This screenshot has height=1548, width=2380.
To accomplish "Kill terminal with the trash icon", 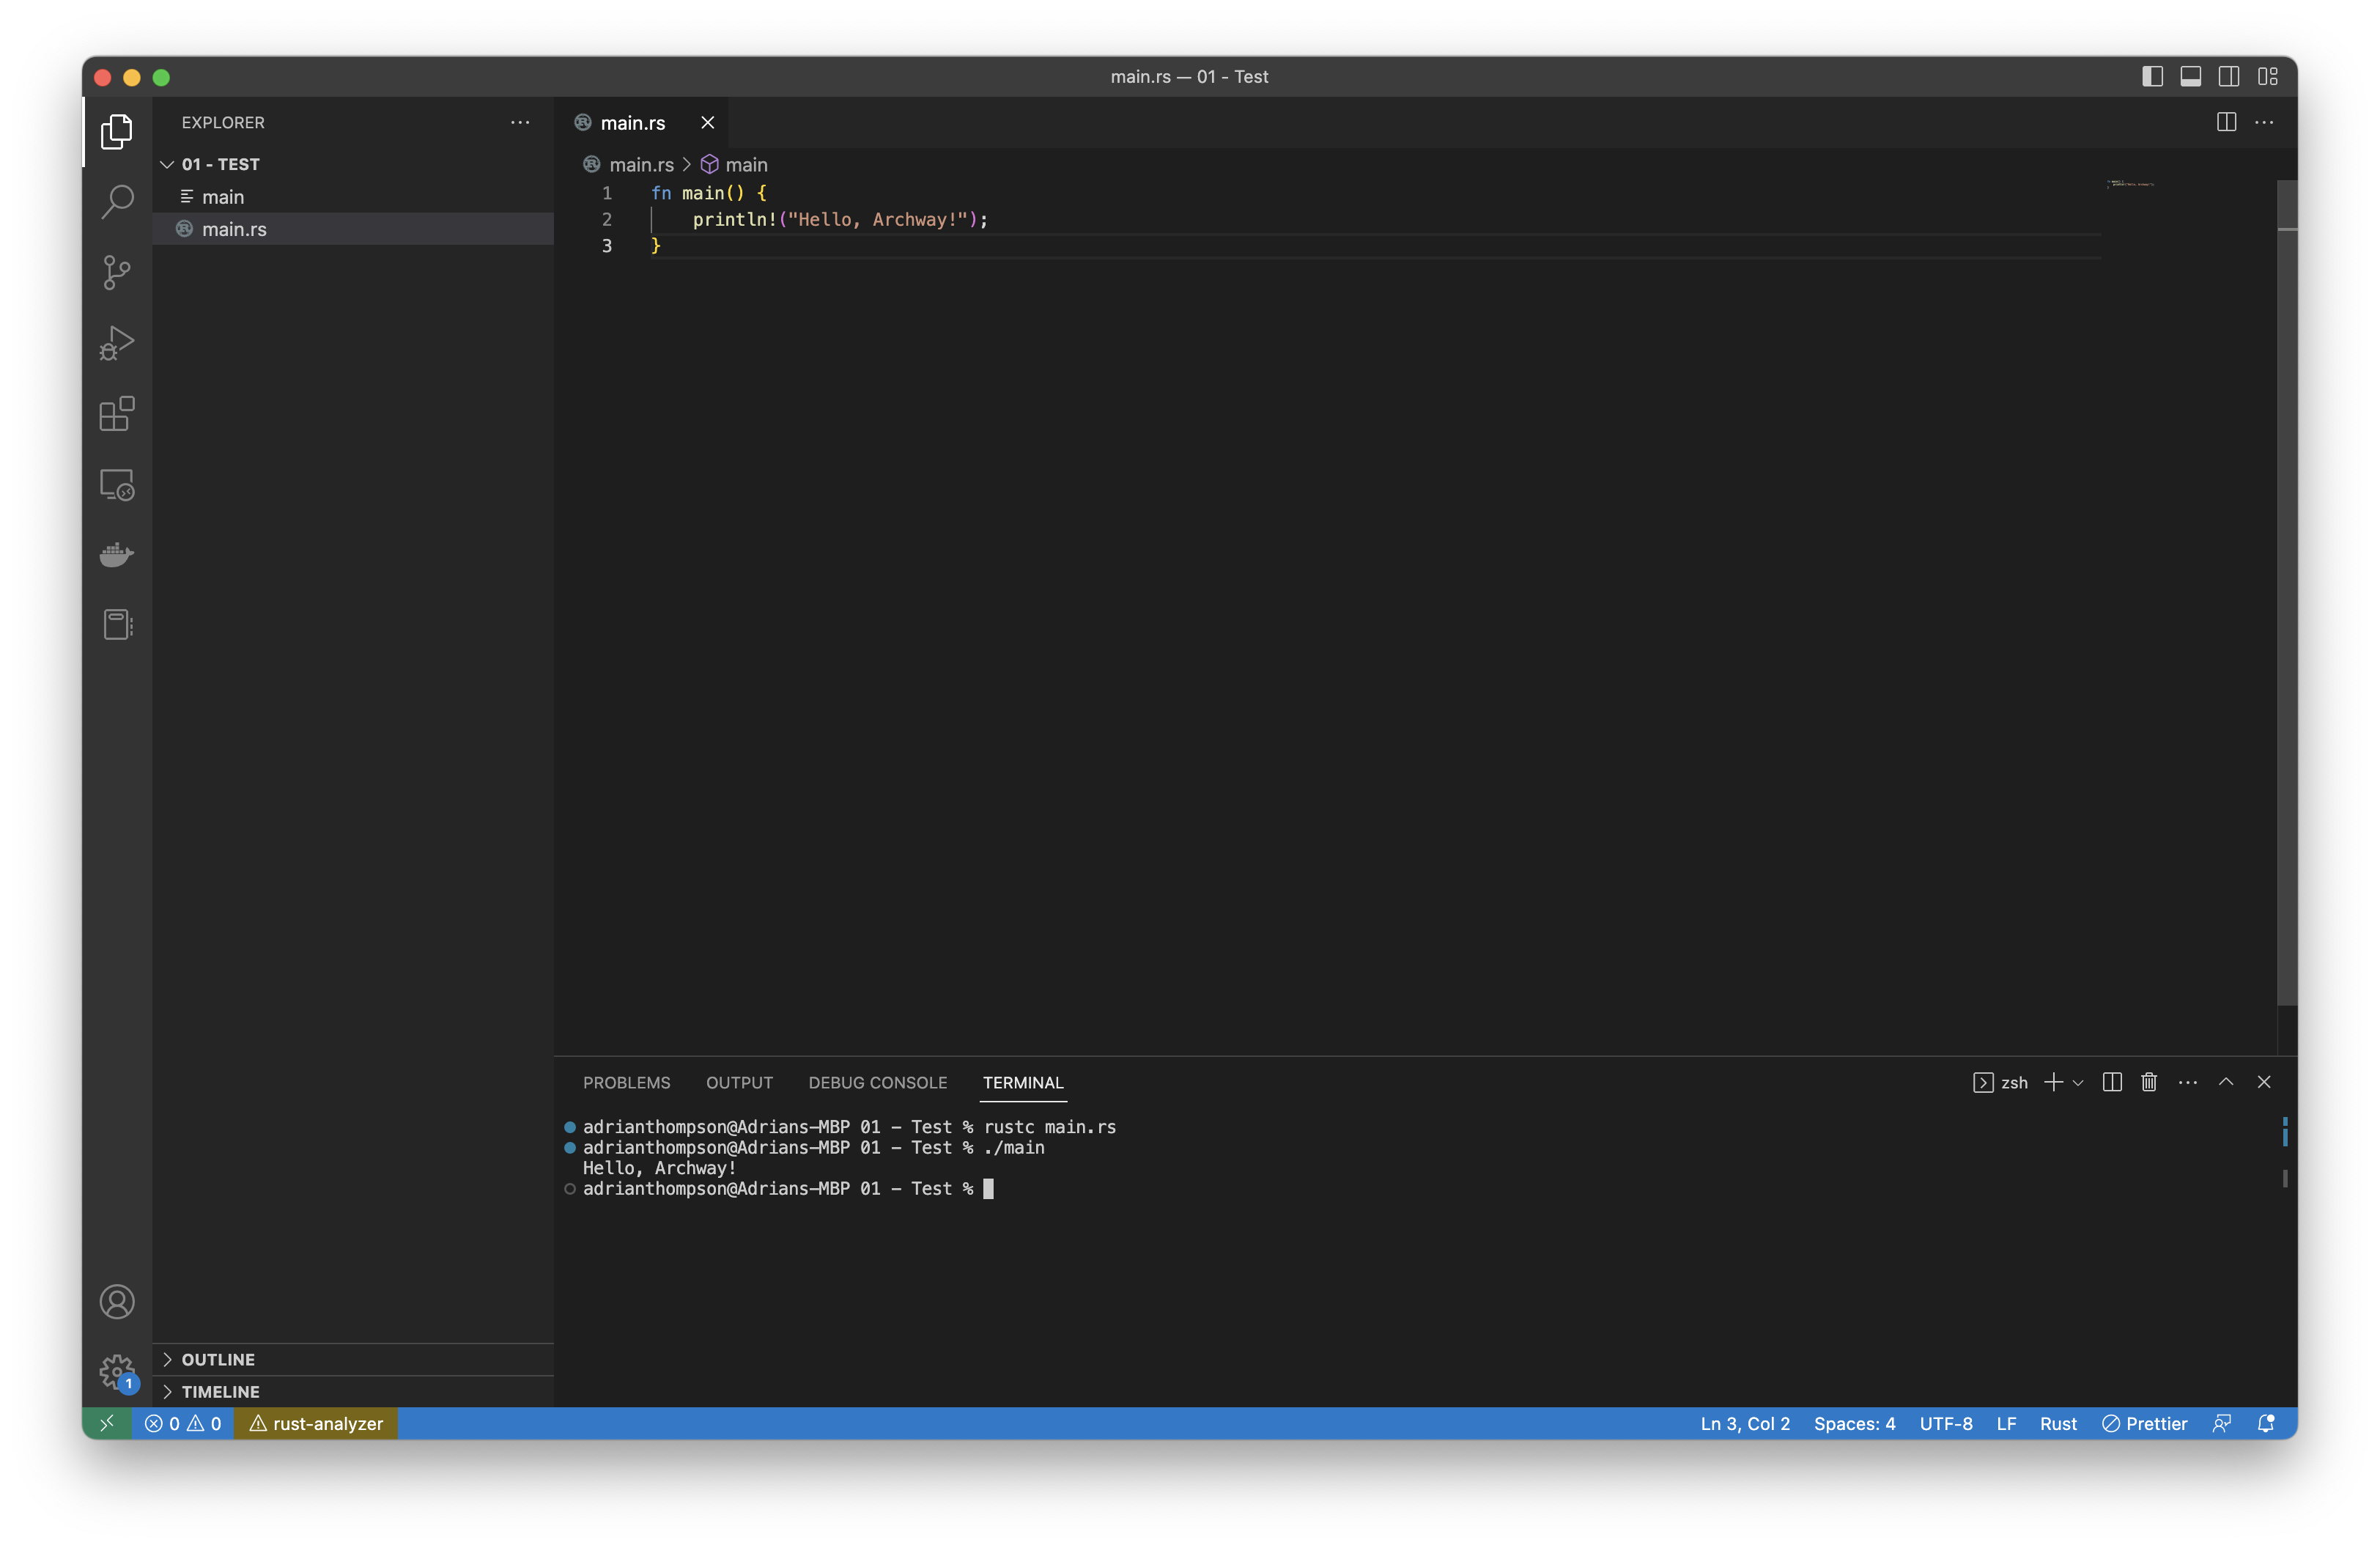I will 2149,1082.
